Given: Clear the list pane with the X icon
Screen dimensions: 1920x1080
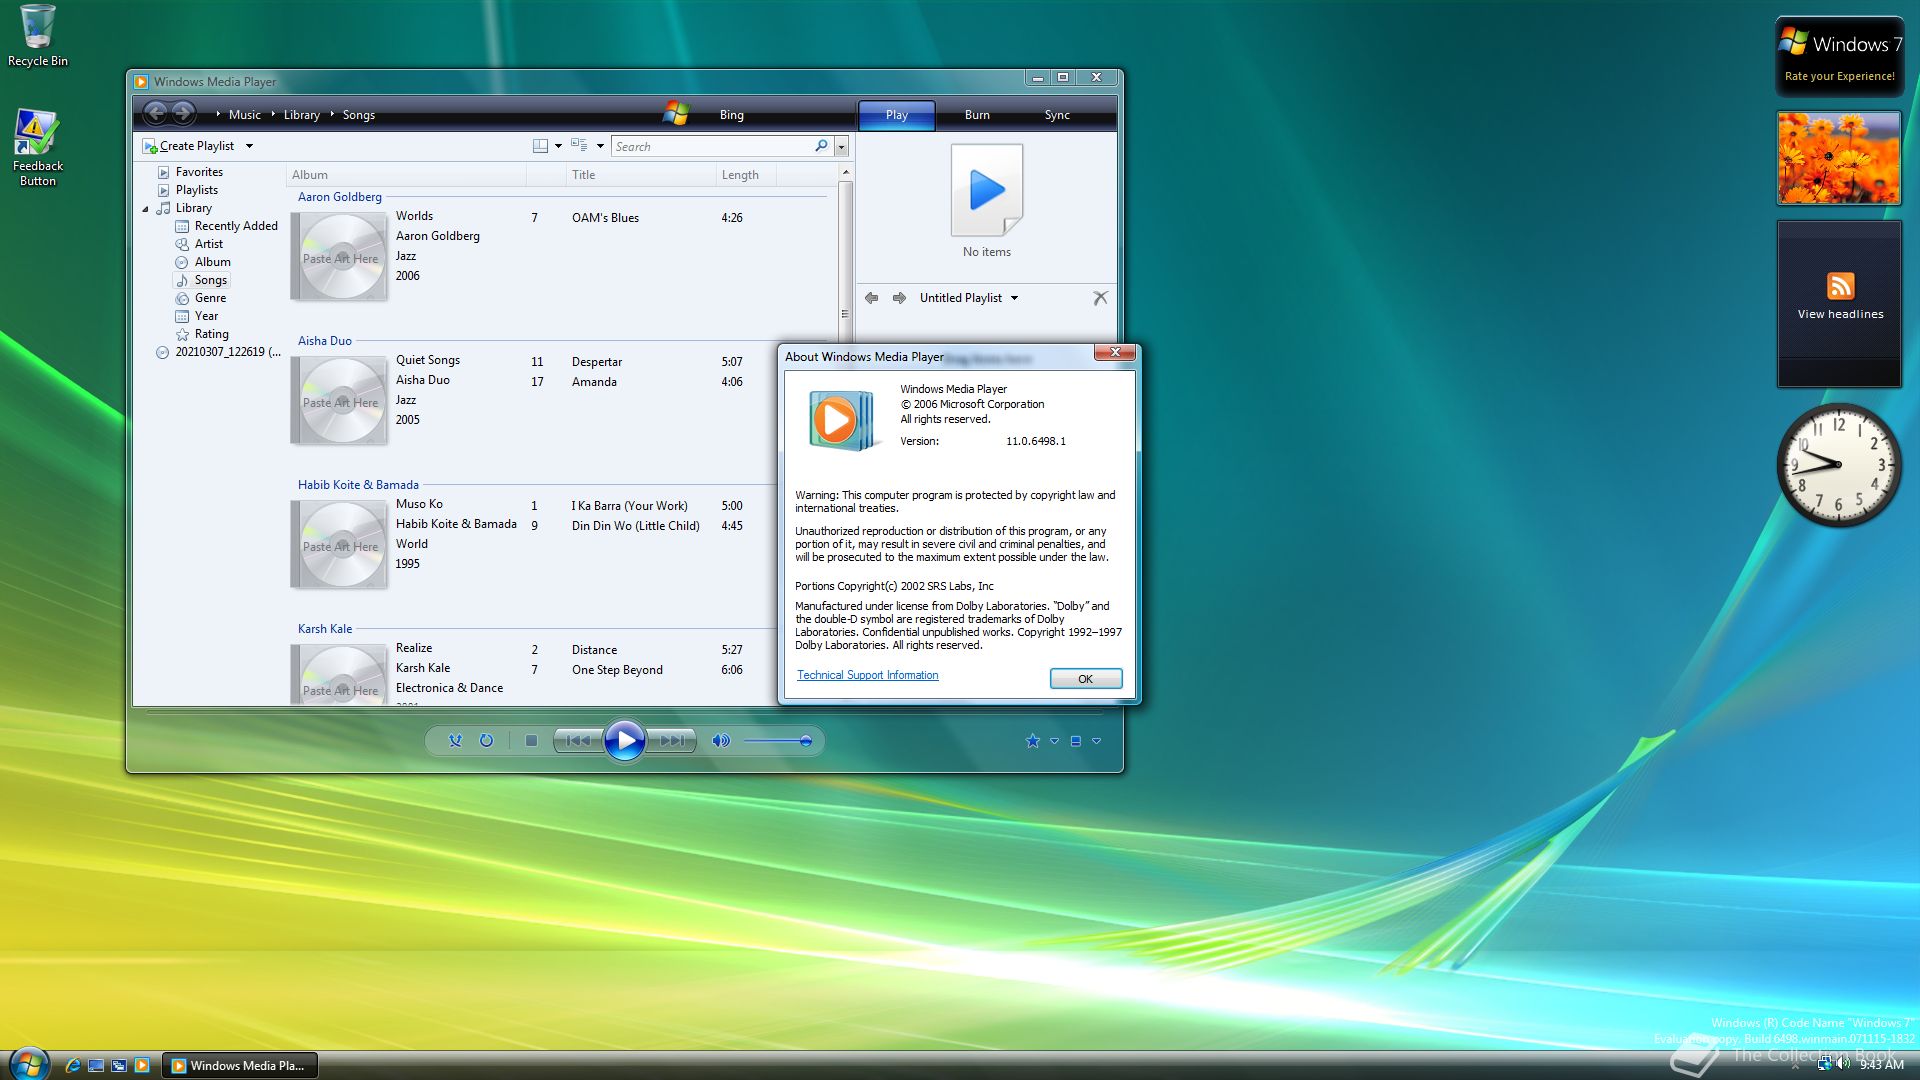Looking at the screenshot, I should click(1100, 298).
